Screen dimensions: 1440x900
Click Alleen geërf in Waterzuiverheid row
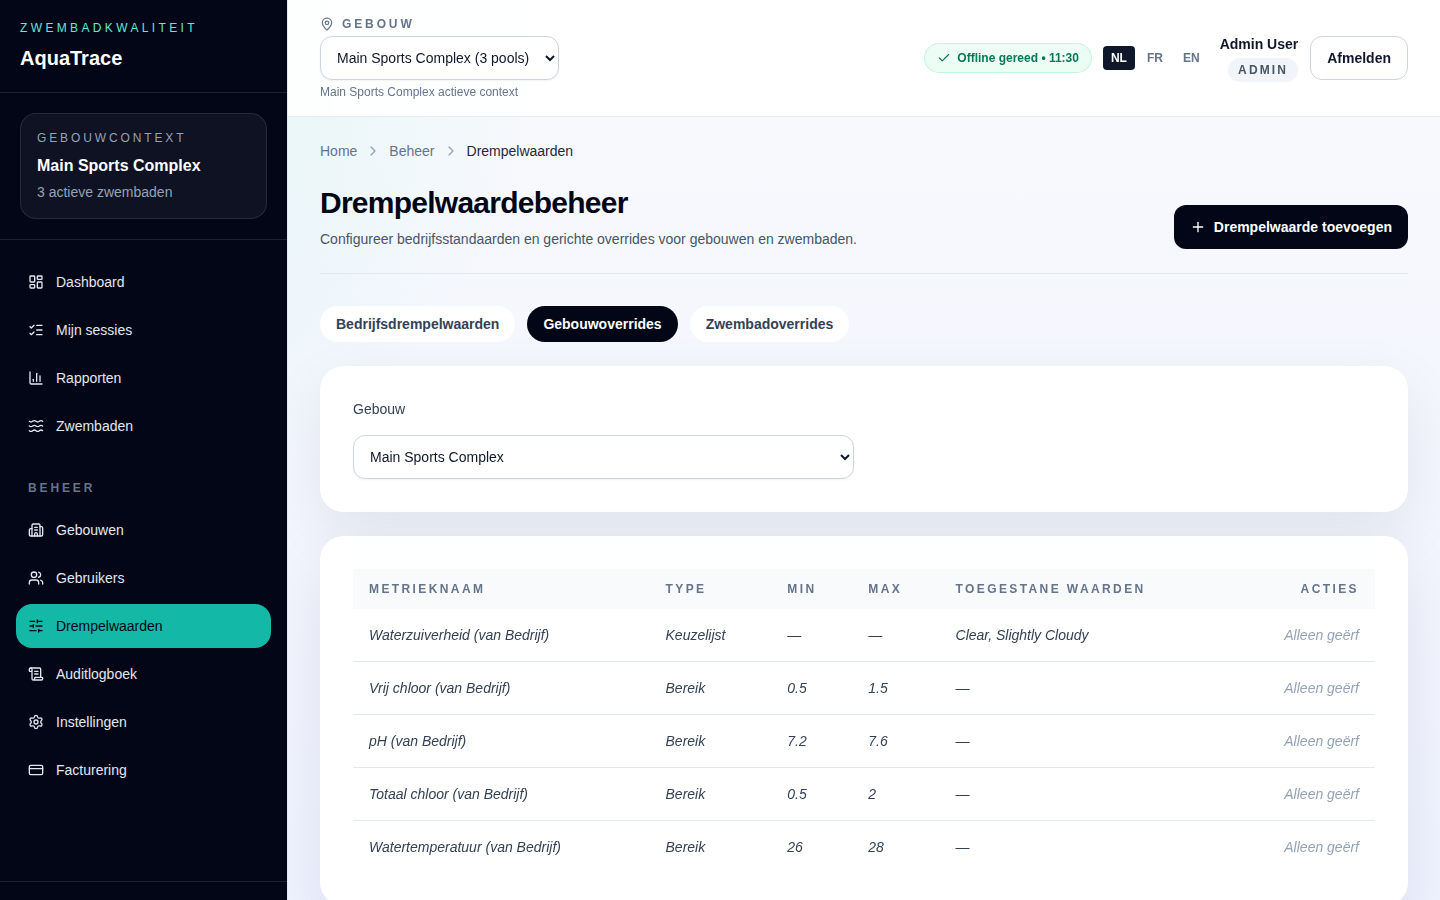1321,635
